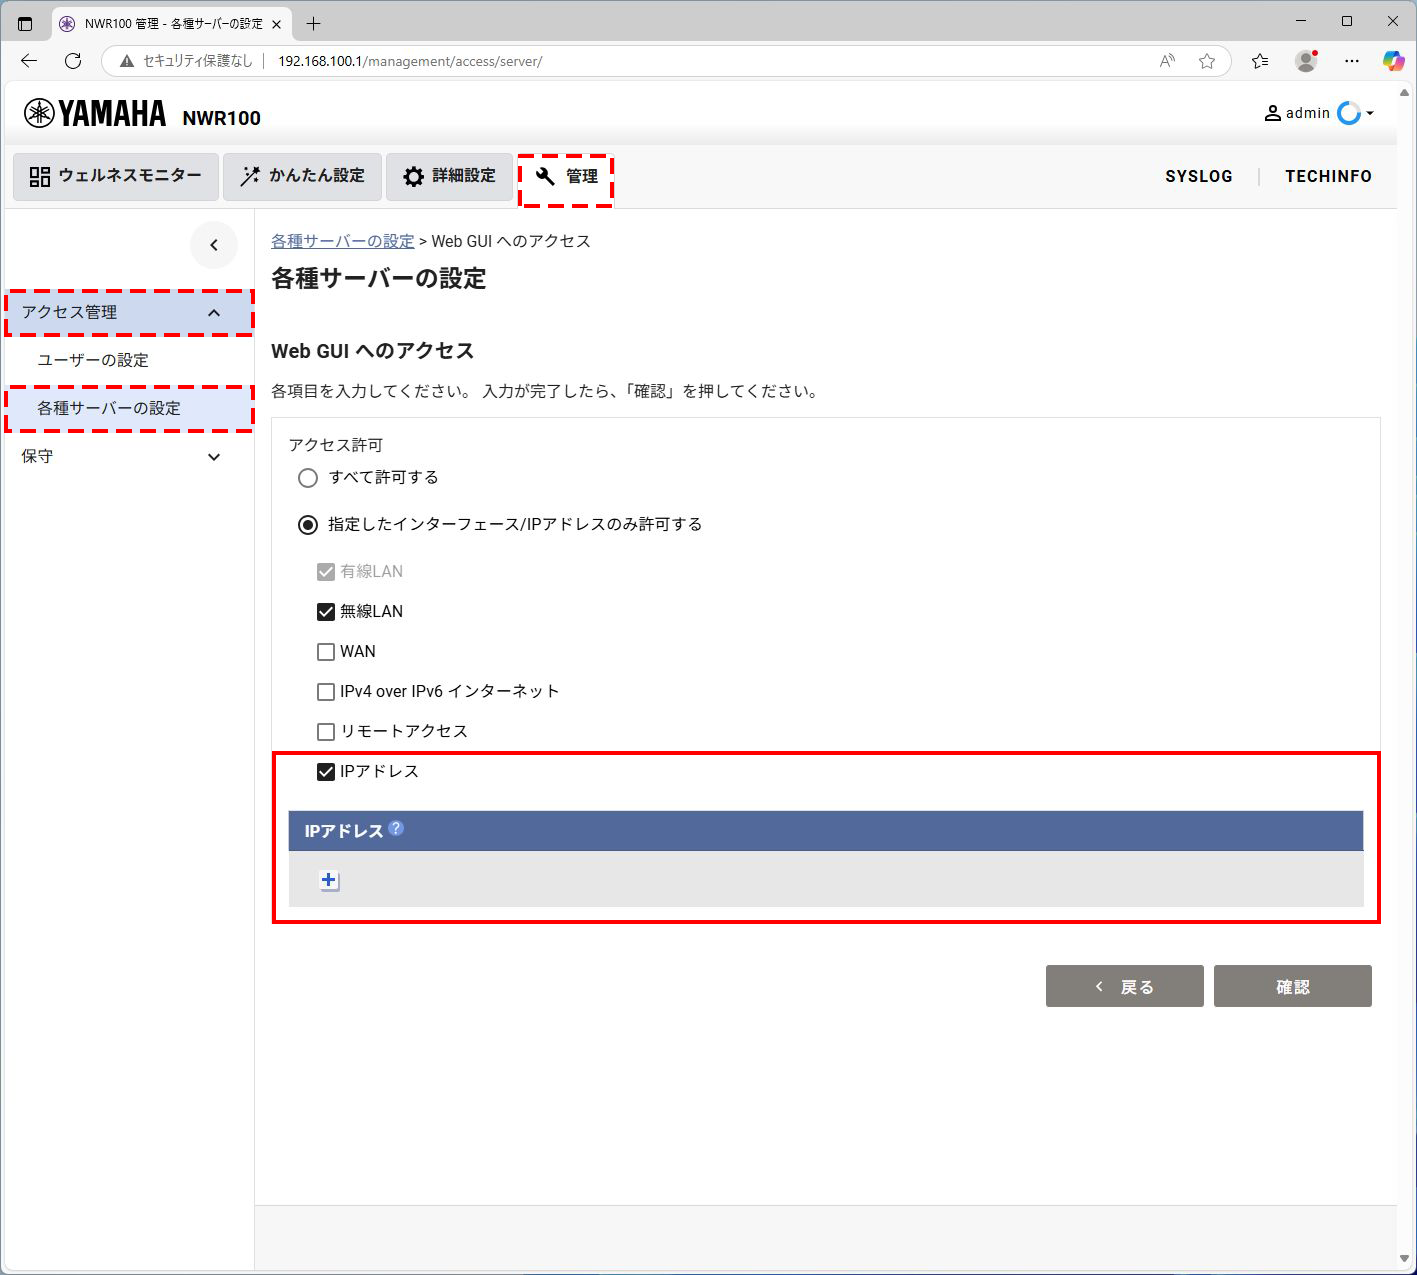Open Copilot in the browser toolbar
This screenshot has width=1417, height=1275.
tap(1394, 61)
